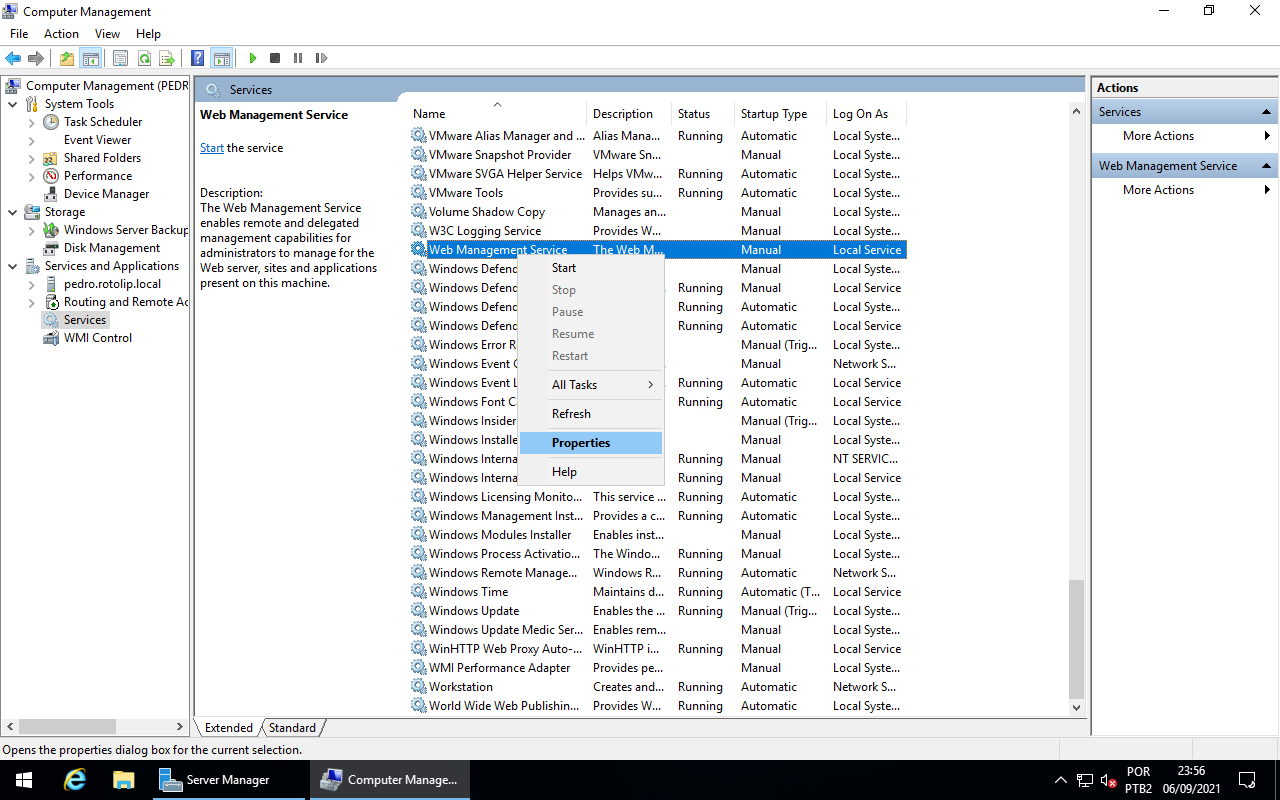The image size is (1280, 800).
Task: Sort services by the Name column header
Action: tap(428, 113)
